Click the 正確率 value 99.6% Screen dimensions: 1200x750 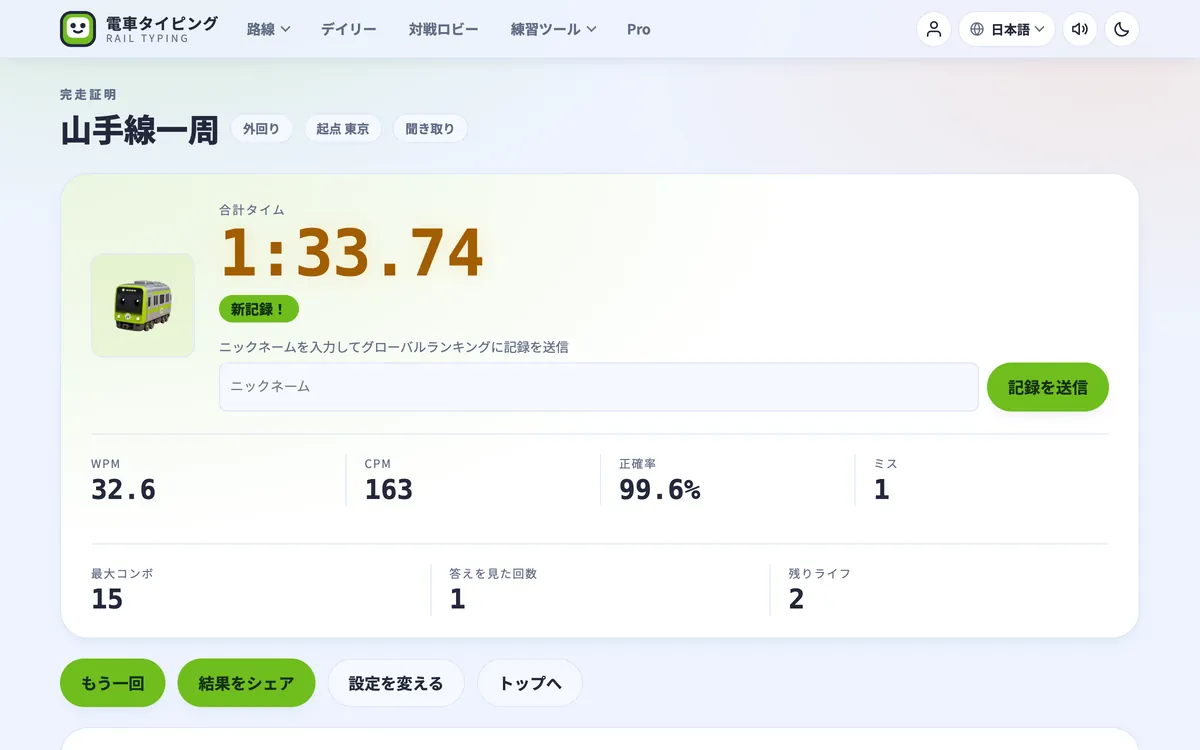pyautogui.click(x=660, y=489)
